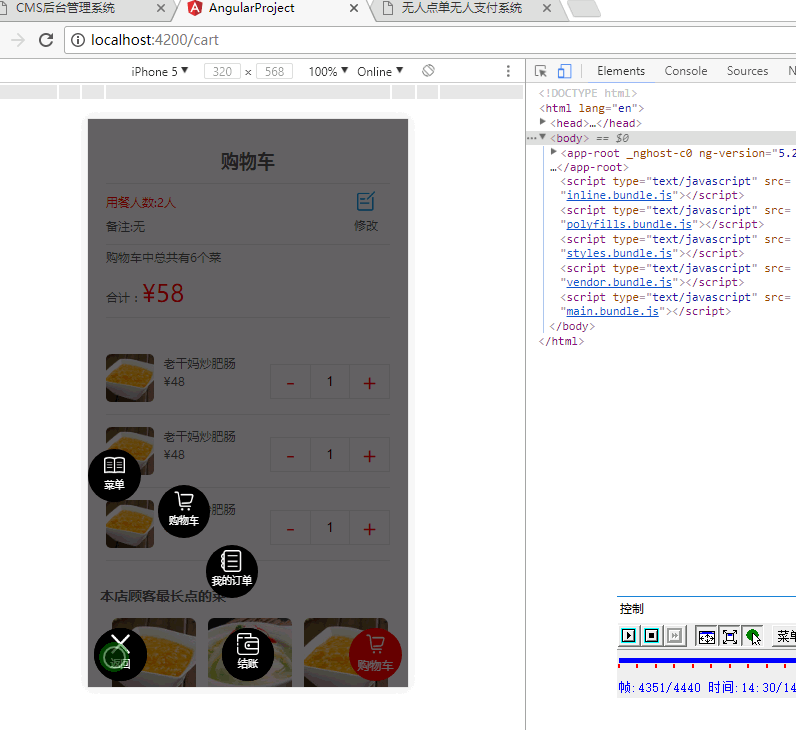Image resolution: width=796 pixels, height=730 pixels.
Task: Open polyfills.bundle.js link
Action: [x=629, y=224]
